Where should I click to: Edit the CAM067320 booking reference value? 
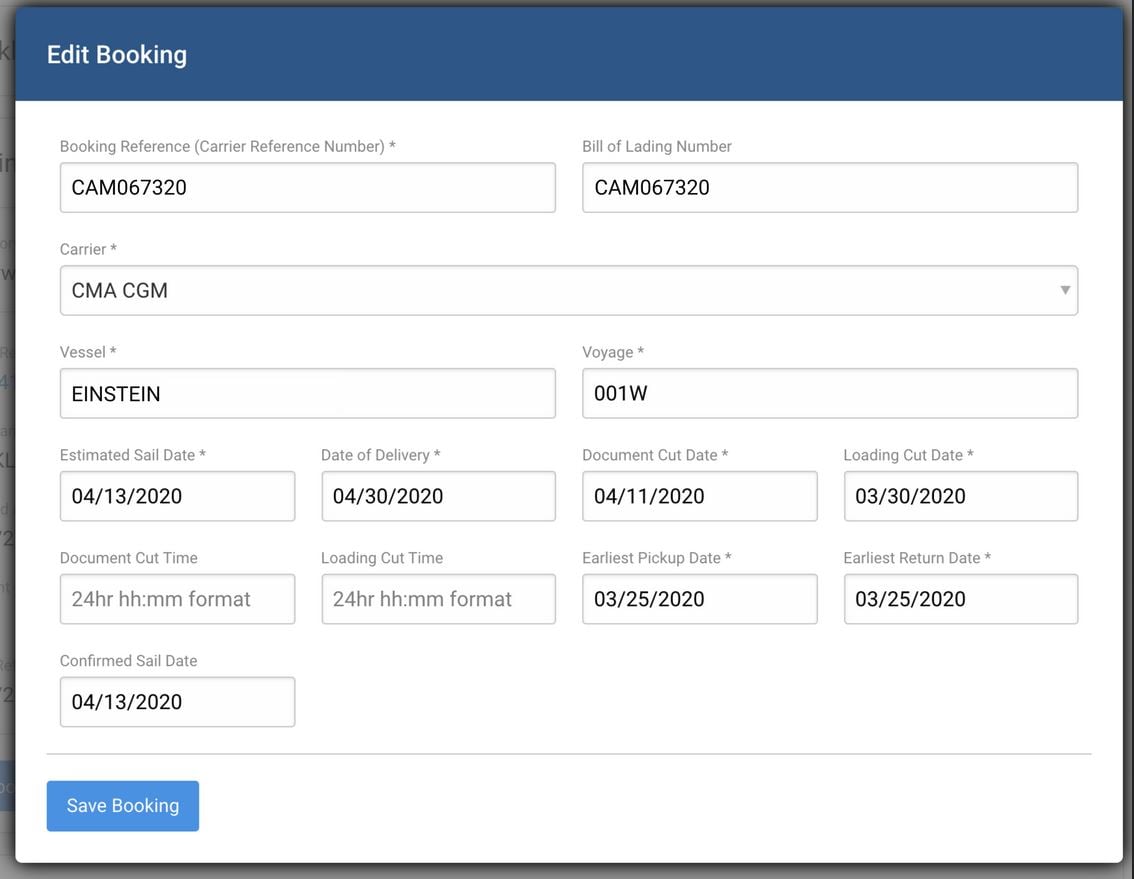[x=307, y=187]
